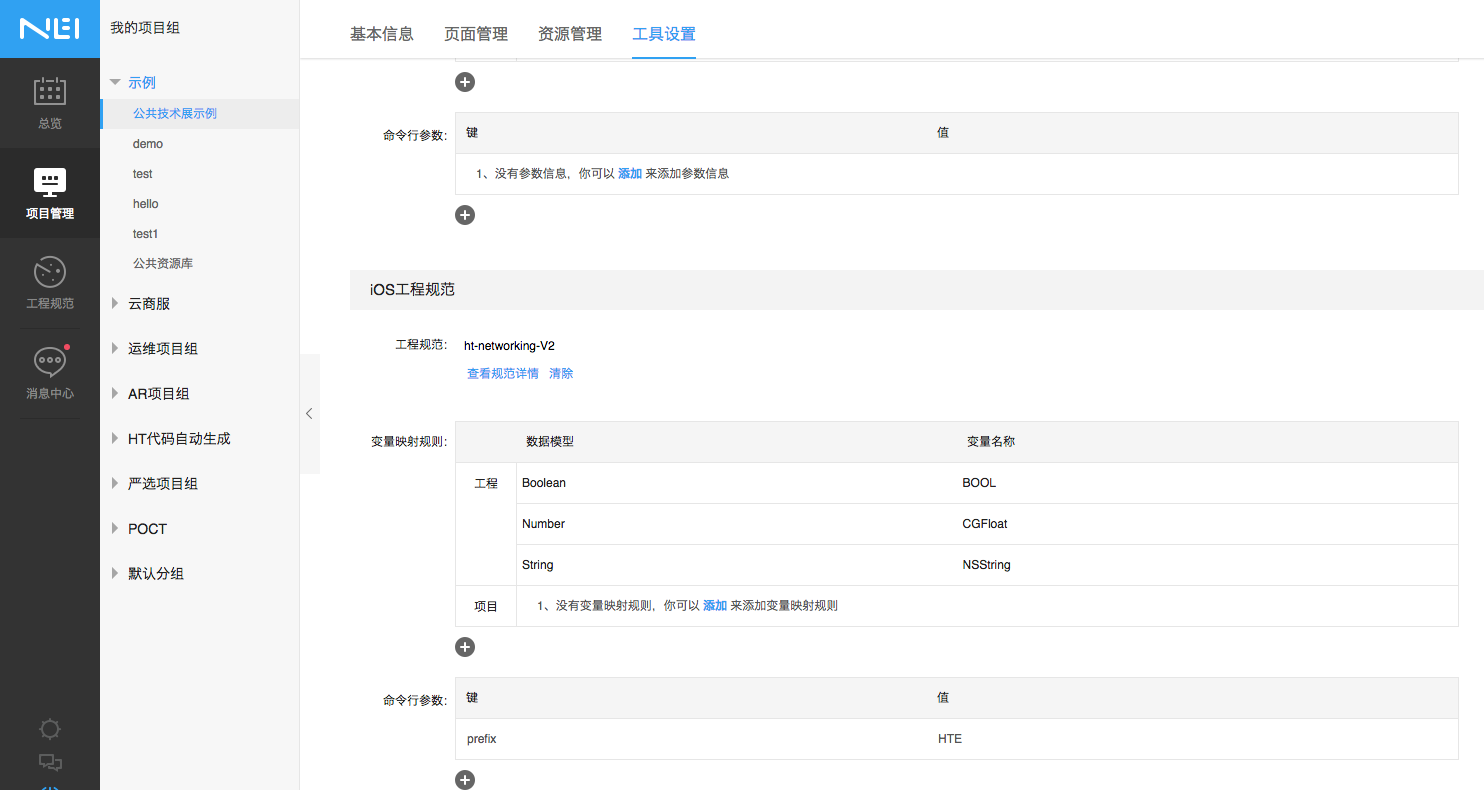Expand the POCT group
Screen dimensions: 1484x790
click(x=115, y=529)
